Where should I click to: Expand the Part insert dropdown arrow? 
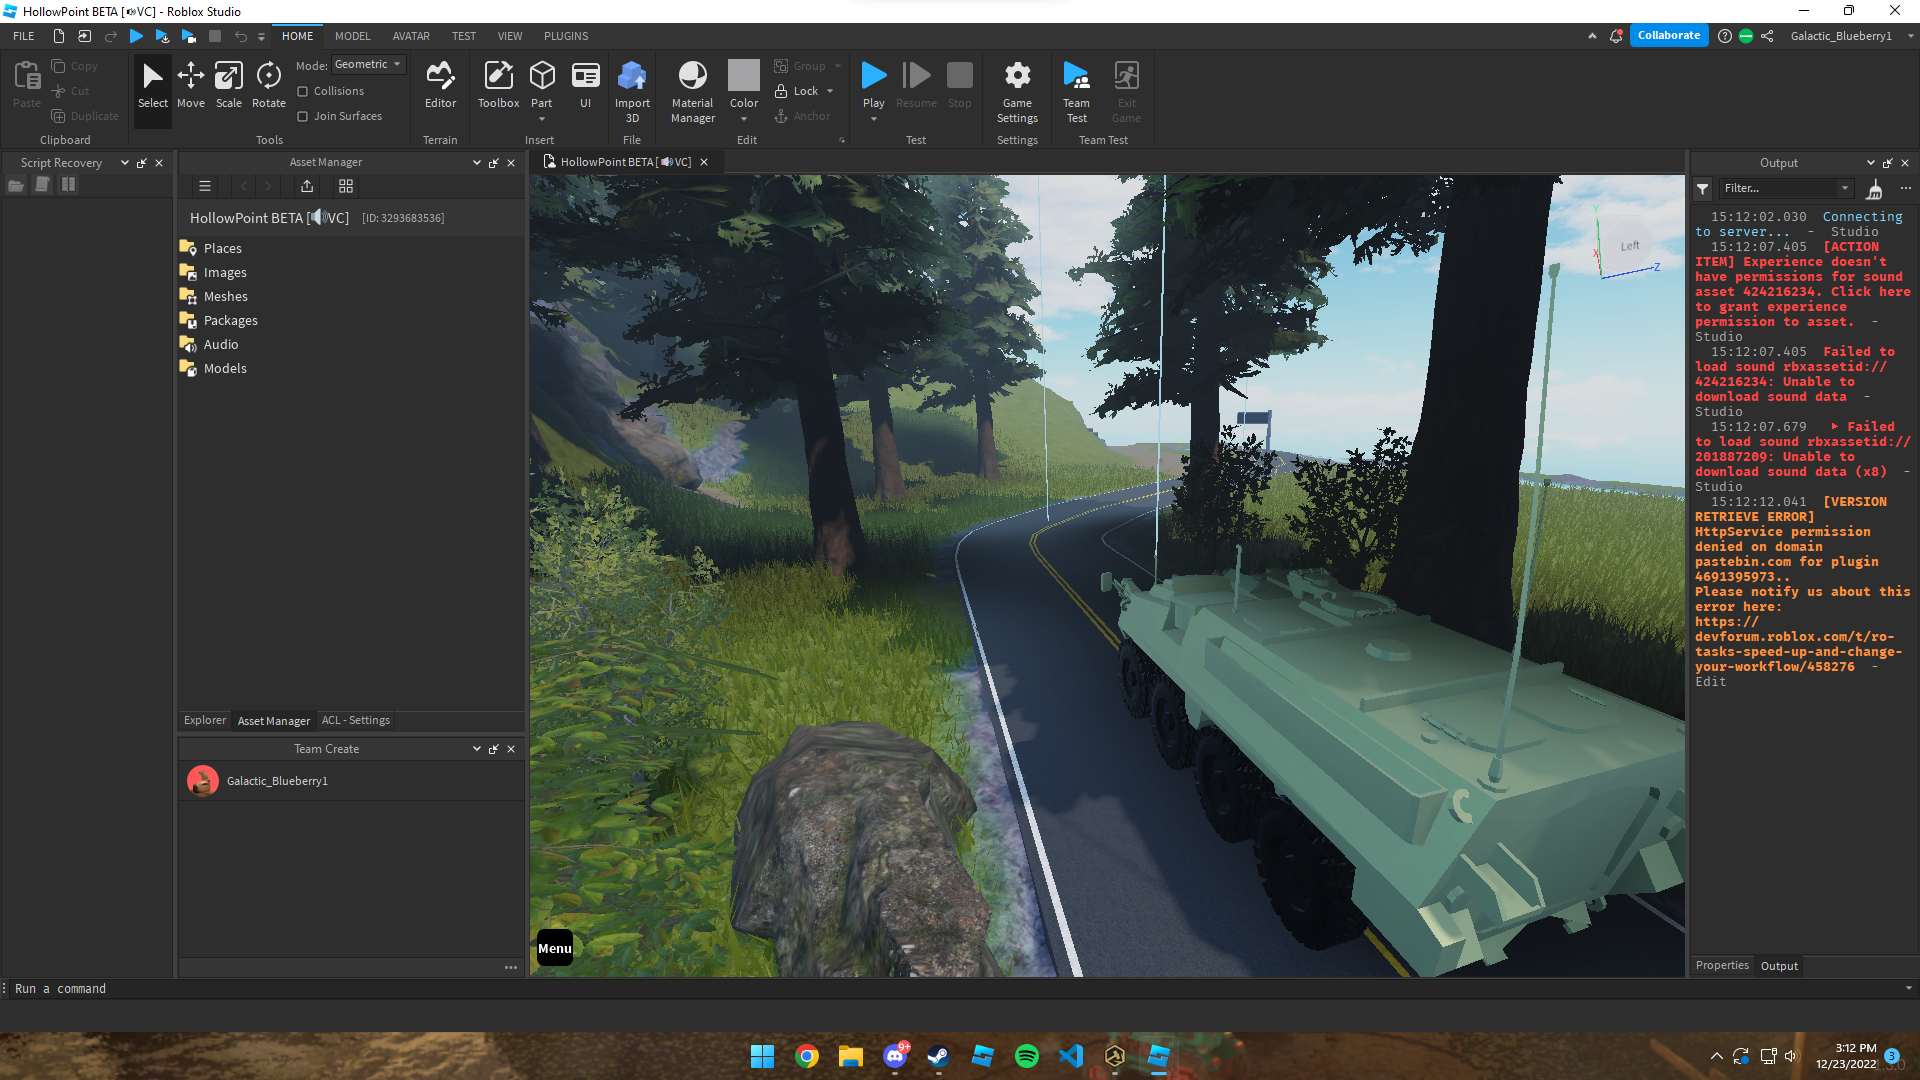point(541,119)
